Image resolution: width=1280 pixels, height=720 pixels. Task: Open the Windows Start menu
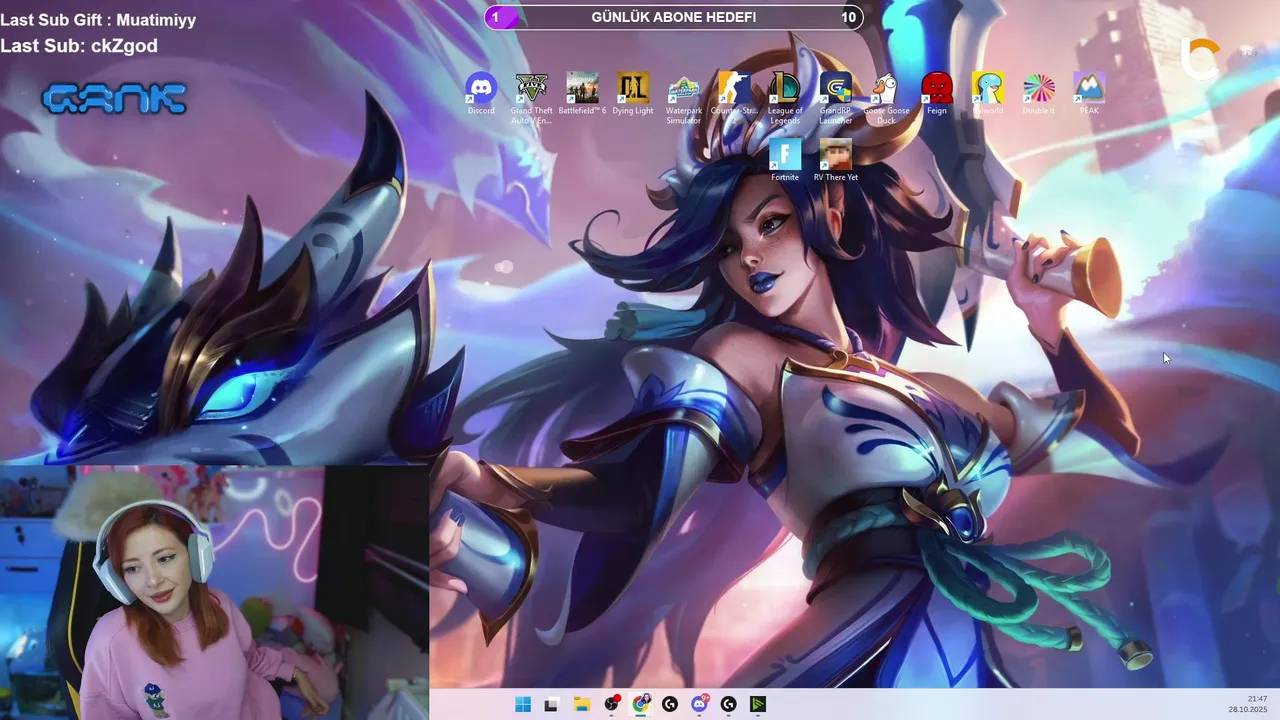[x=523, y=704]
